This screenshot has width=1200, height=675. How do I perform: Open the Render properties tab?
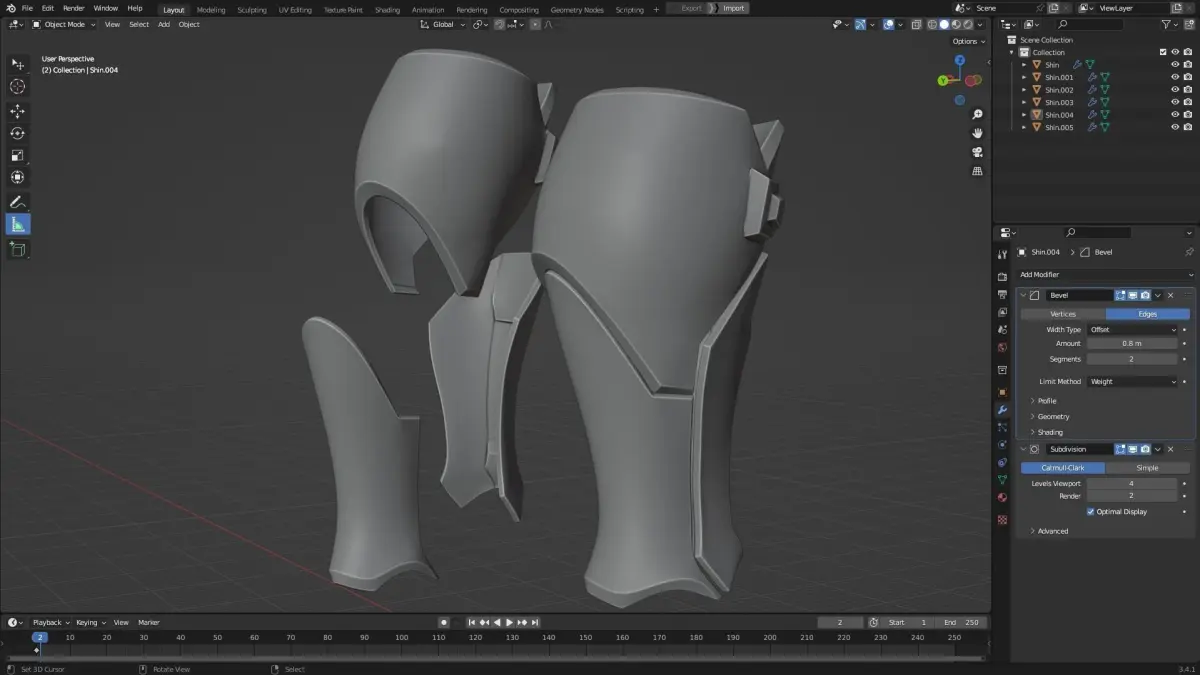click(x=1002, y=277)
